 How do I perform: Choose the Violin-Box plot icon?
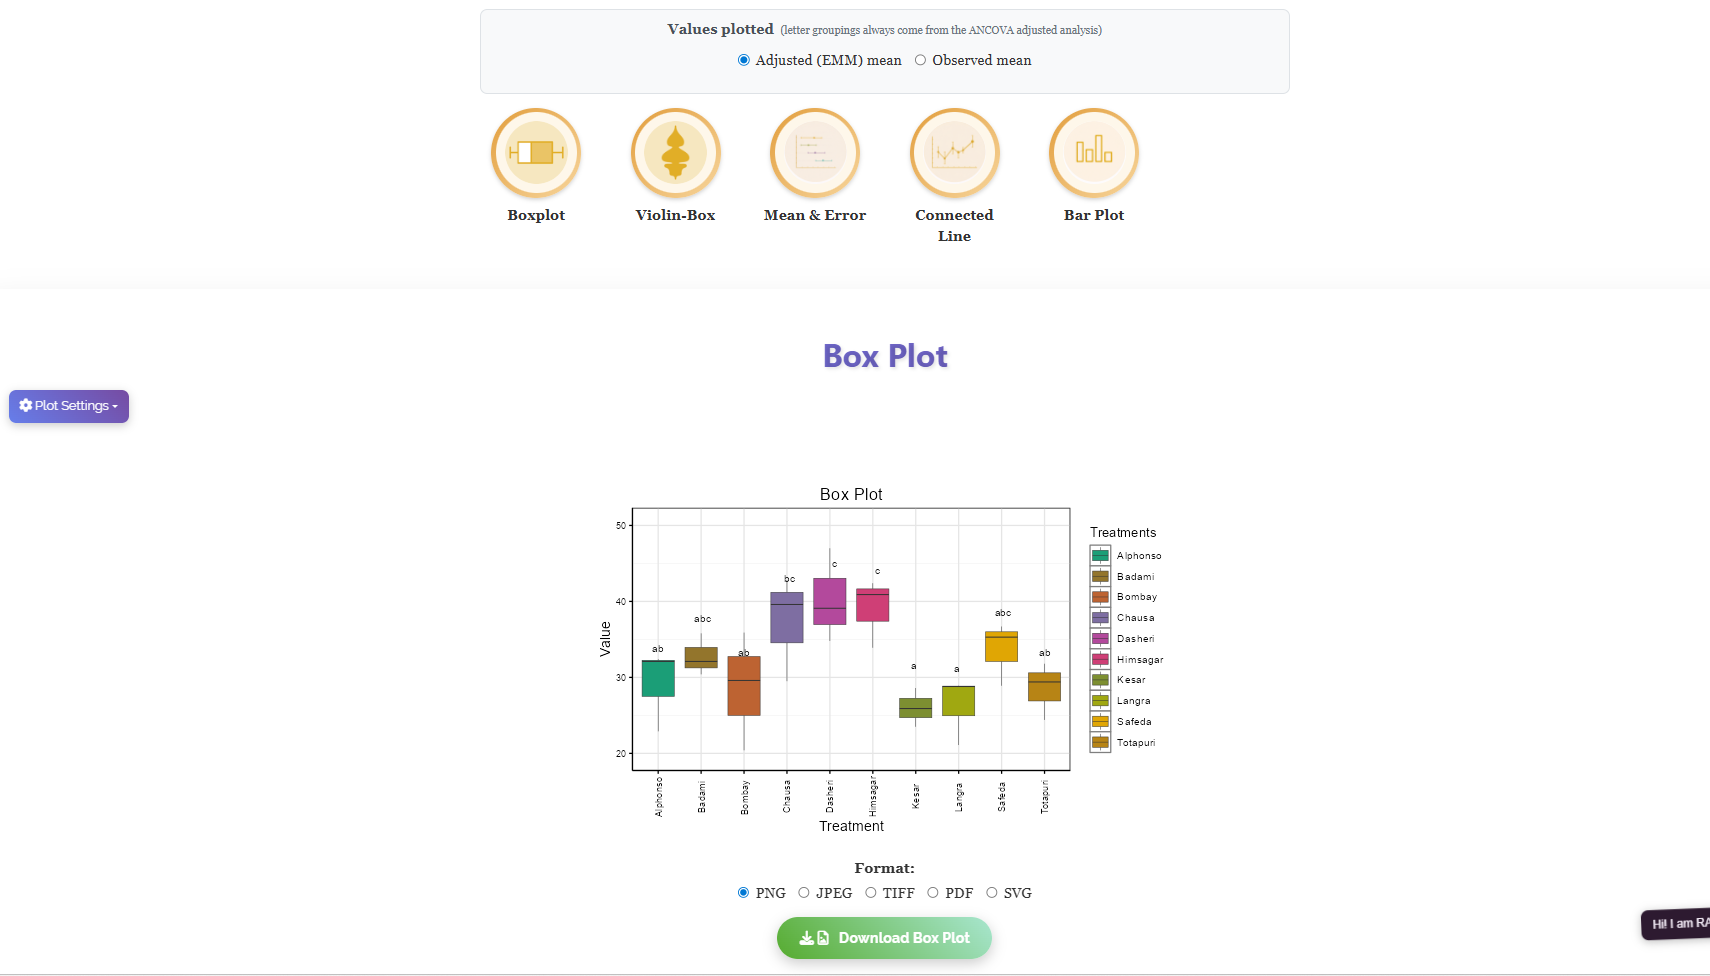coord(676,153)
